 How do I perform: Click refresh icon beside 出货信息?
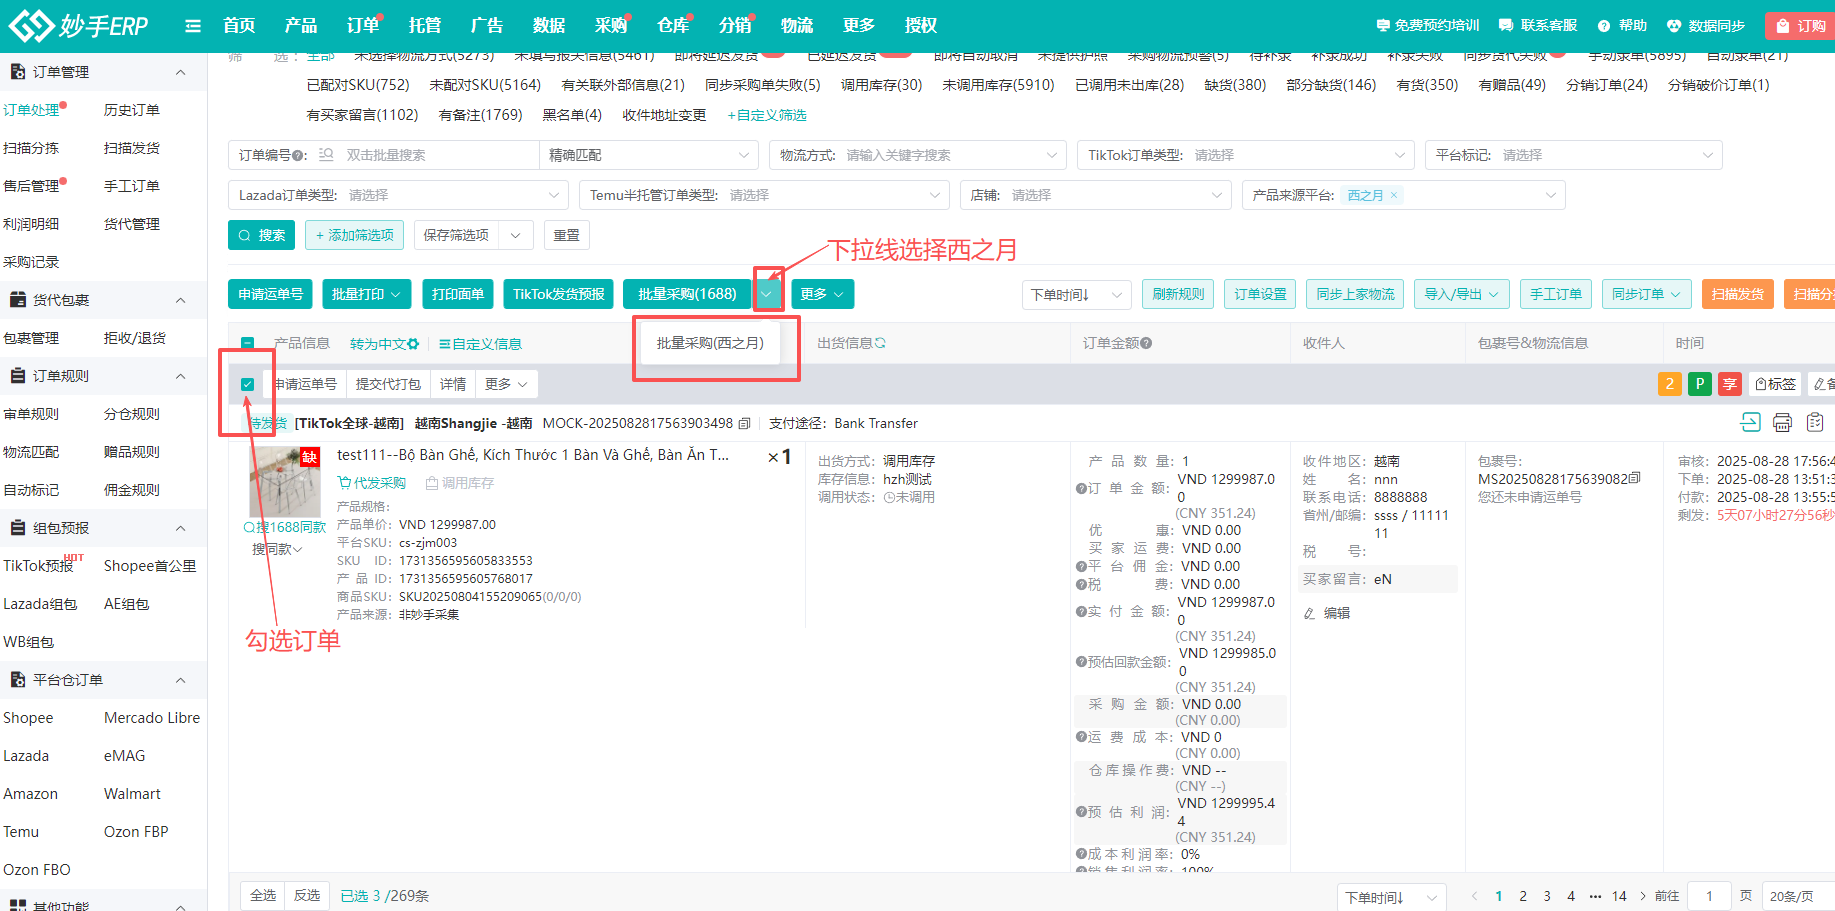pyautogui.click(x=880, y=343)
